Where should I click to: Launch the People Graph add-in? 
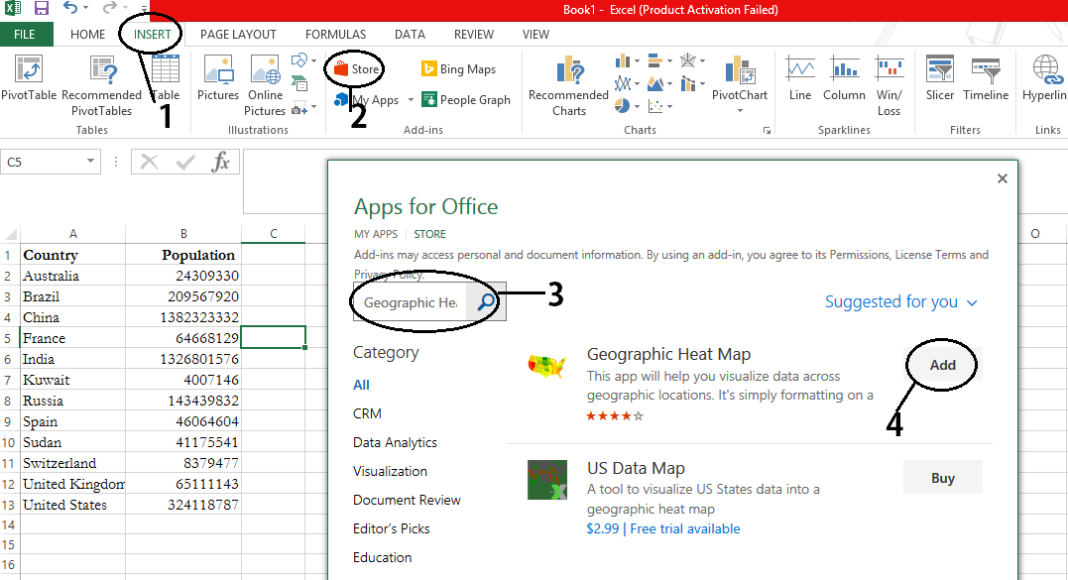click(x=466, y=100)
